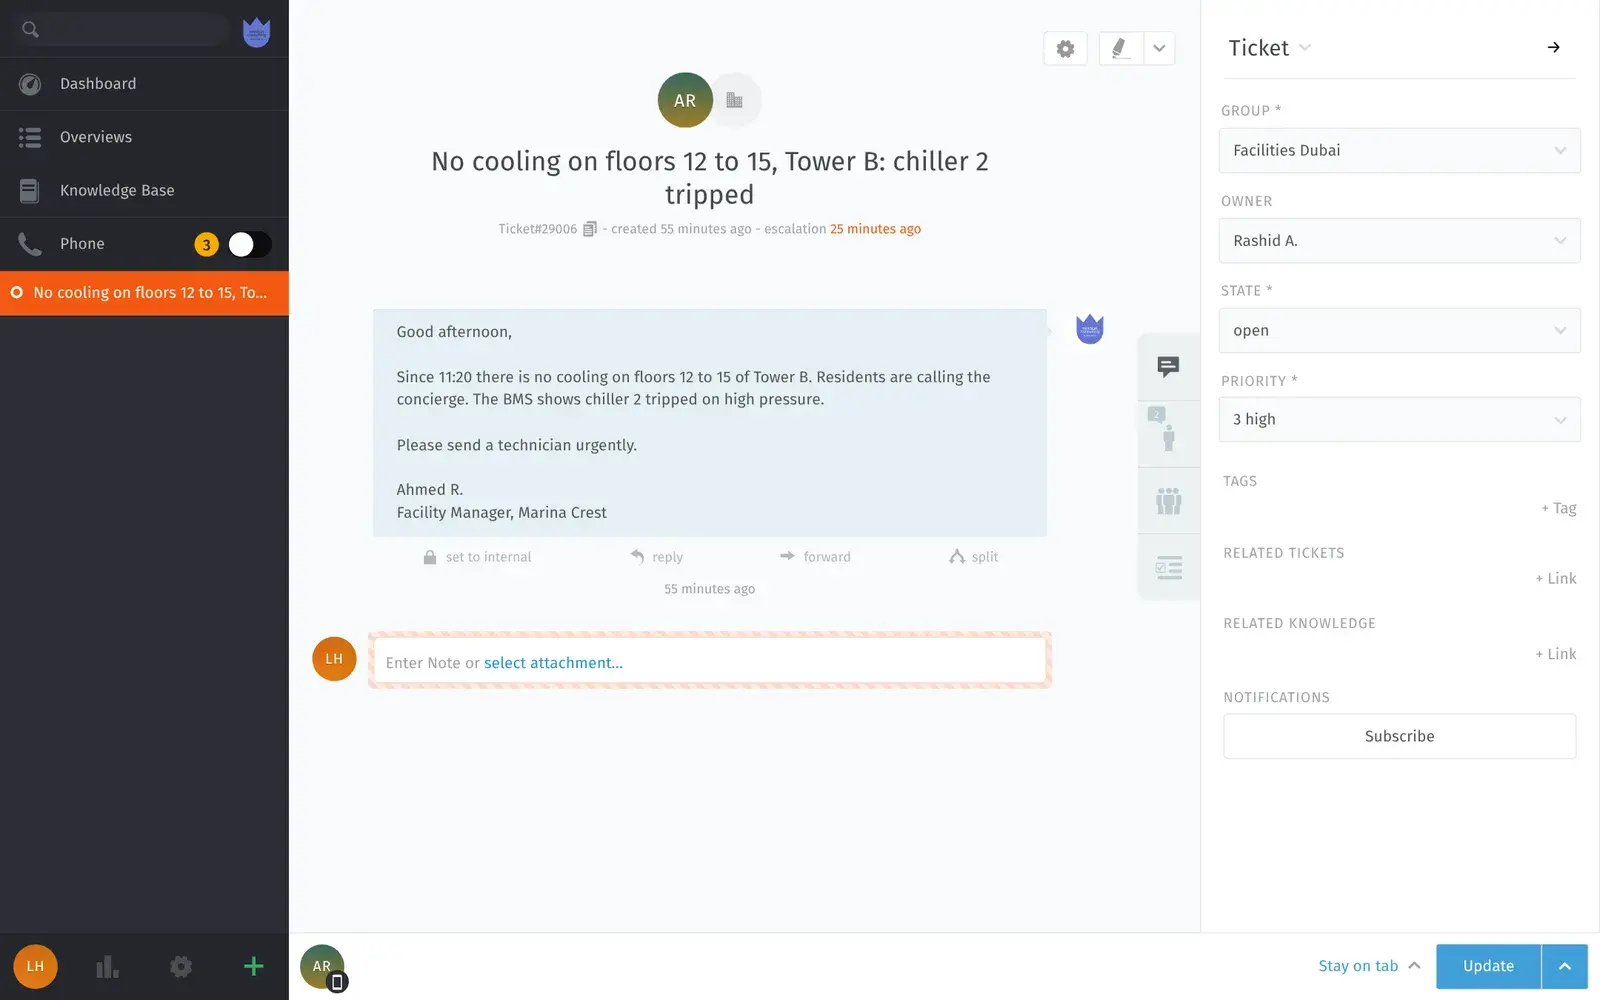Open the Group dropdown Facilities Dubai
Screen dimensions: 1600x1000
point(1399,150)
